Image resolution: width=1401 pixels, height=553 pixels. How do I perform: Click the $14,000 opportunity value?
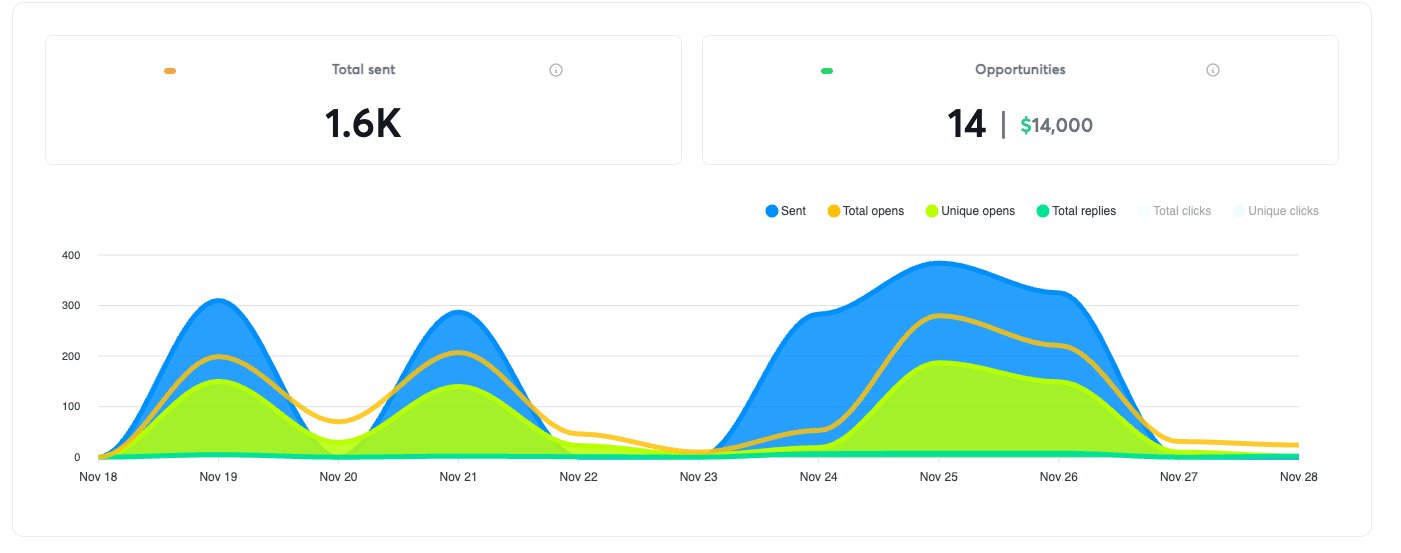pyautogui.click(x=1056, y=126)
